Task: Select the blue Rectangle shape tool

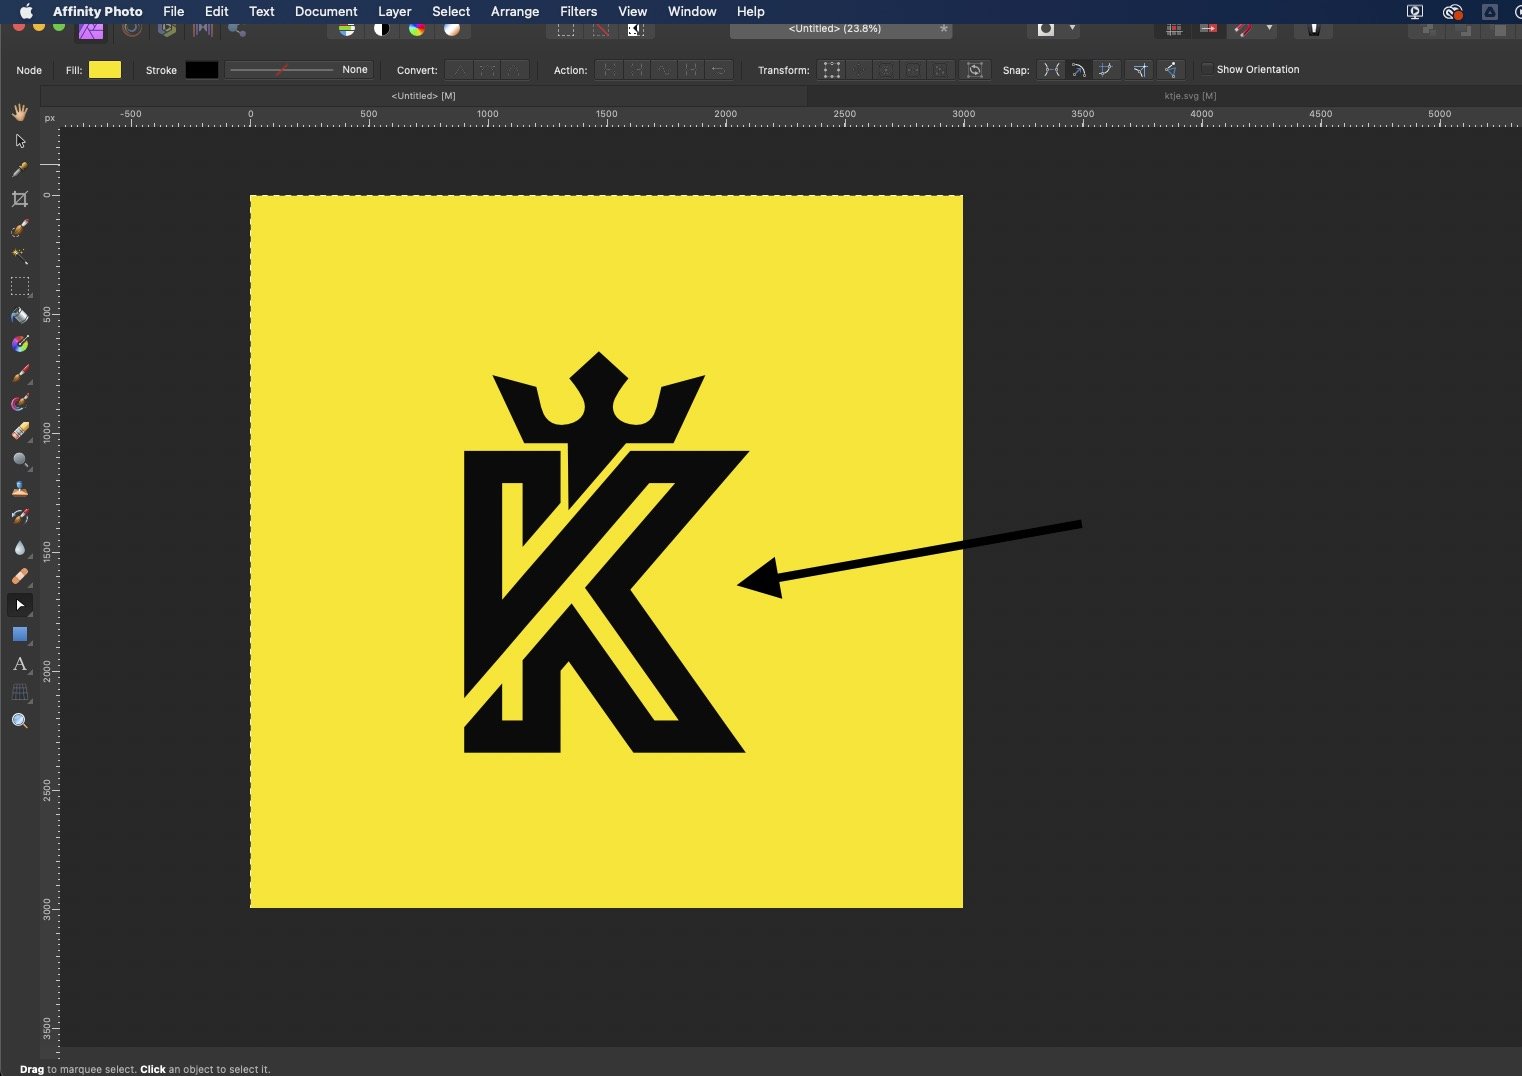Action: [x=20, y=634]
